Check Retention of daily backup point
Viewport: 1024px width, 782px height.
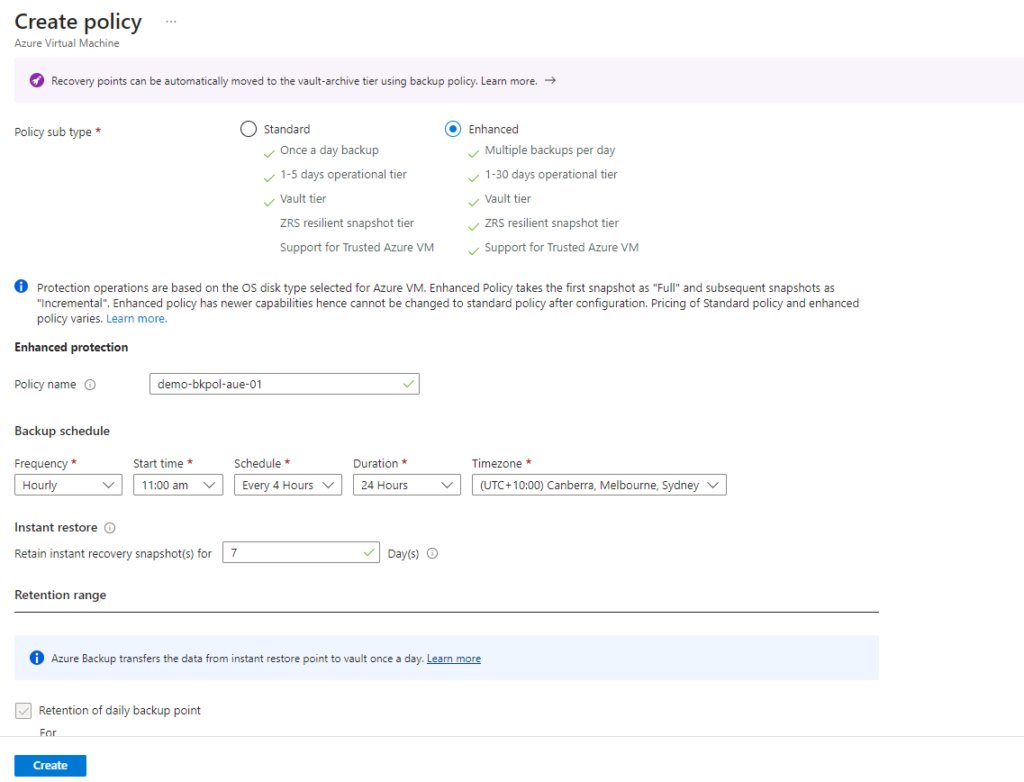point(22,710)
